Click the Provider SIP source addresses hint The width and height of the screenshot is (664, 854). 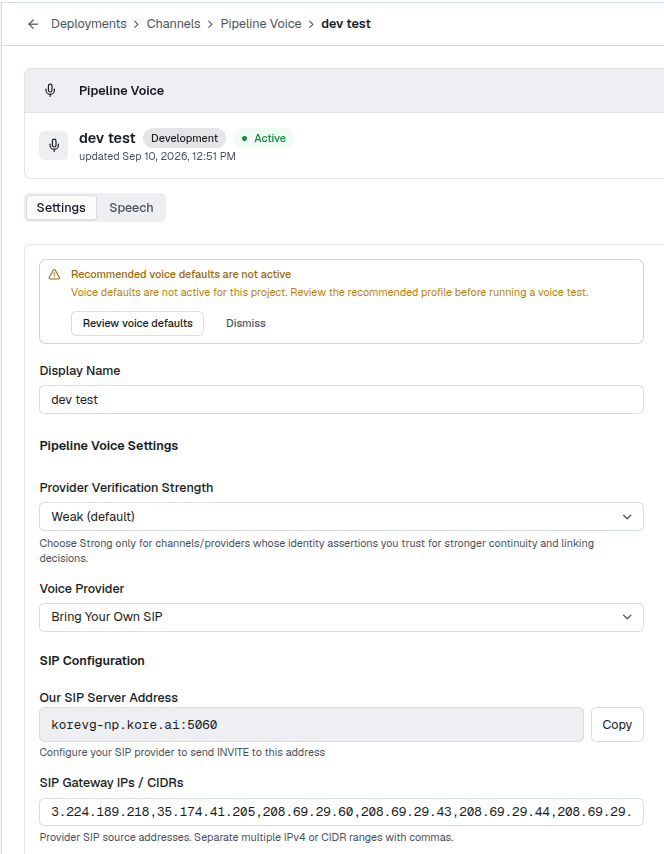[x=247, y=838]
